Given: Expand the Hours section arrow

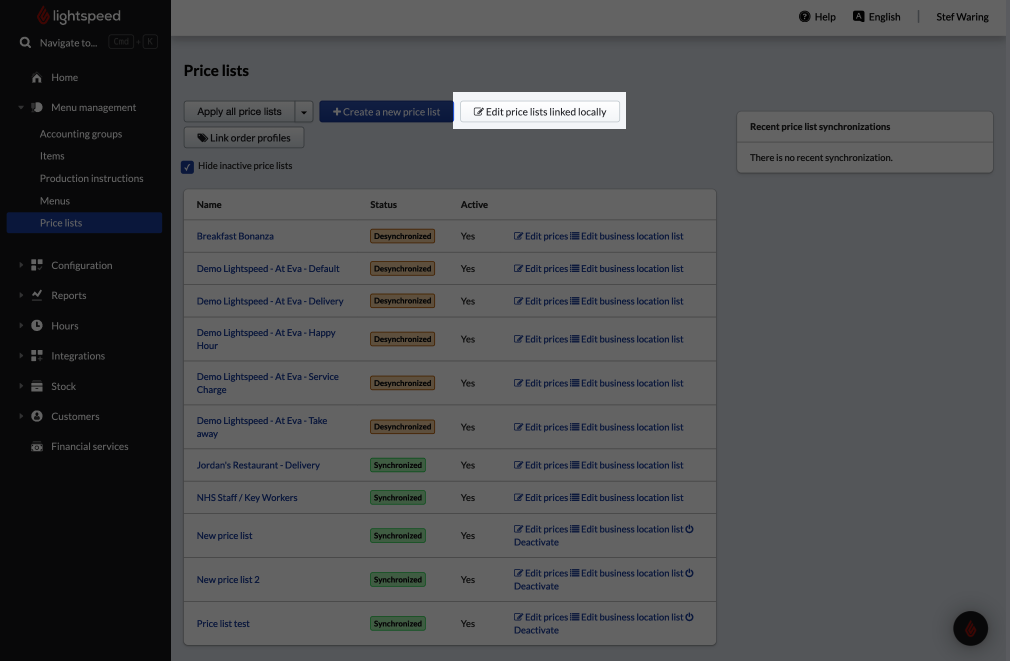Looking at the screenshot, I should (x=21, y=325).
